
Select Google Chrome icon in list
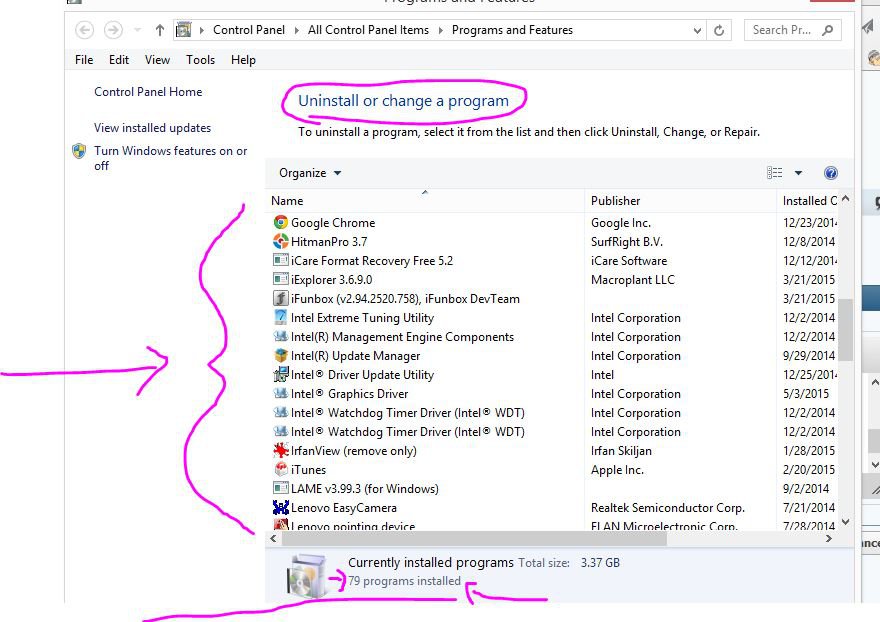tap(281, 222)
